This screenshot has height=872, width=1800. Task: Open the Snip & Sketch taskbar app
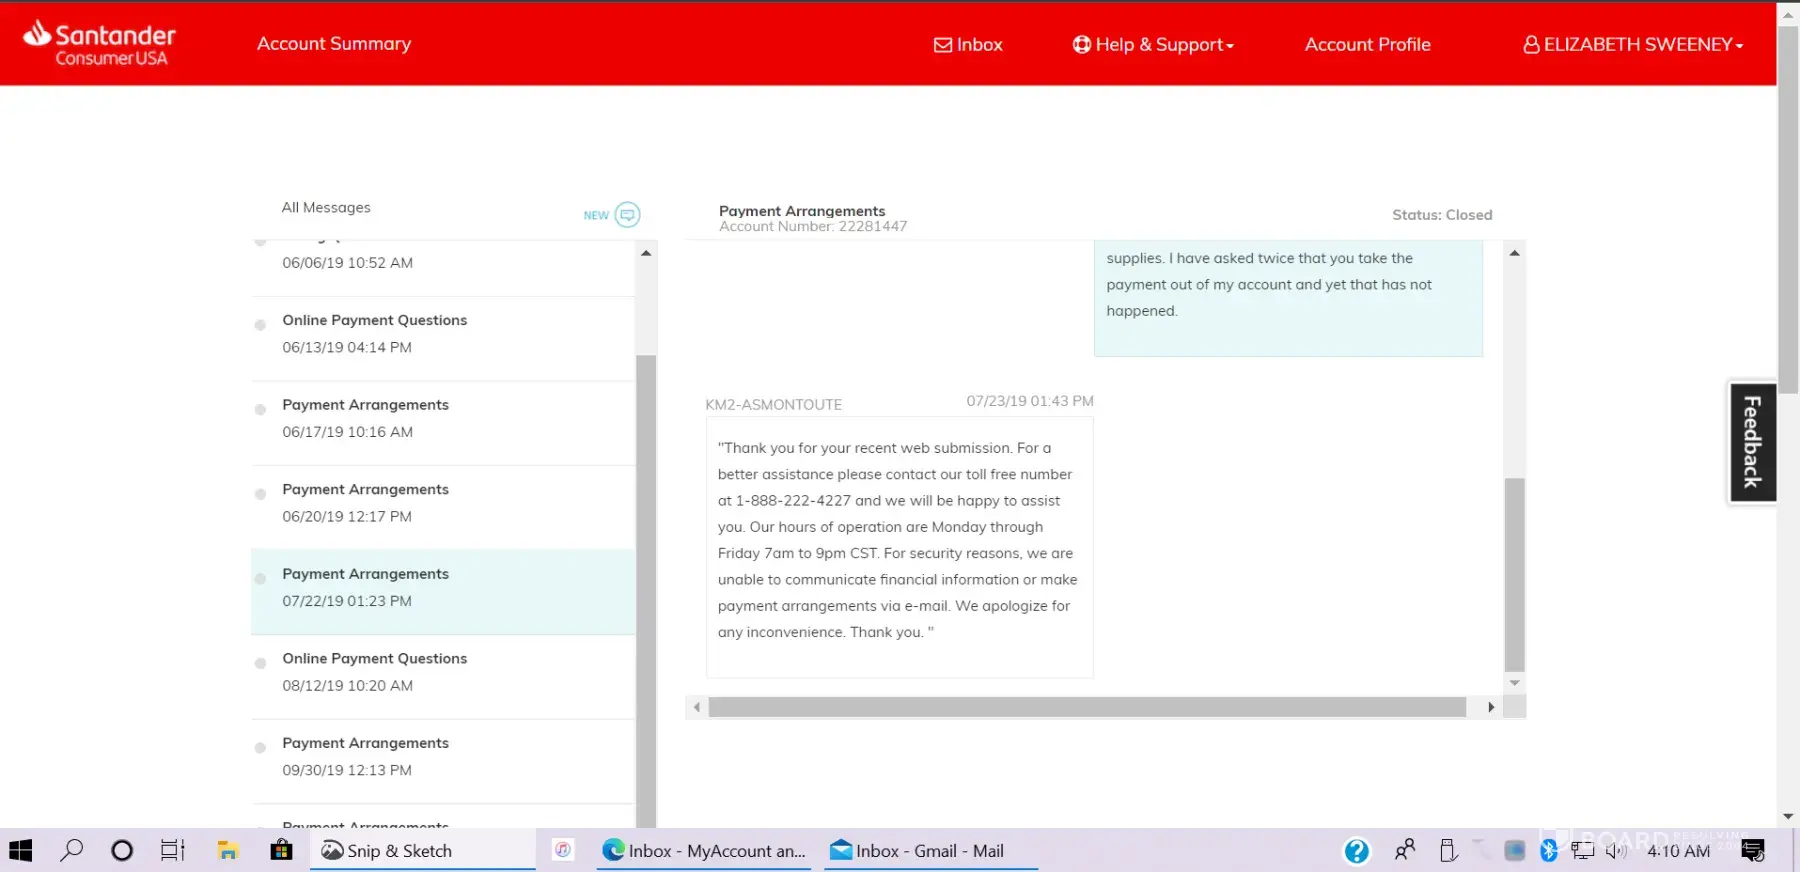tap(387, 851)
